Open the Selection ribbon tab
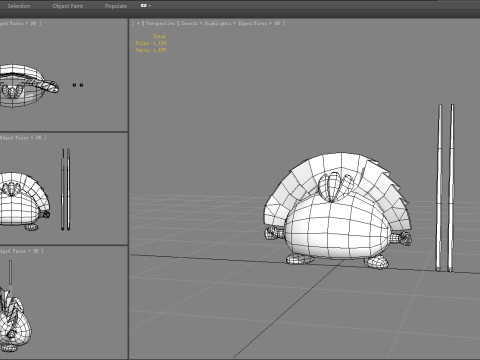 (x=19, y=6)
